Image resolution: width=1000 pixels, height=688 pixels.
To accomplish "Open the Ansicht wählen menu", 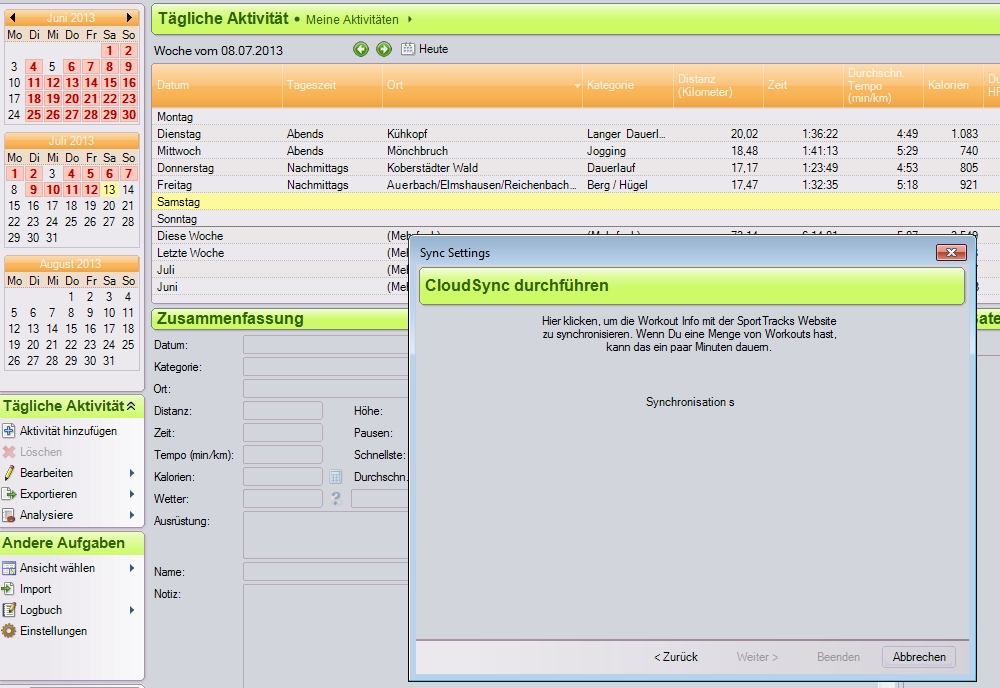I will pos(57,568).
